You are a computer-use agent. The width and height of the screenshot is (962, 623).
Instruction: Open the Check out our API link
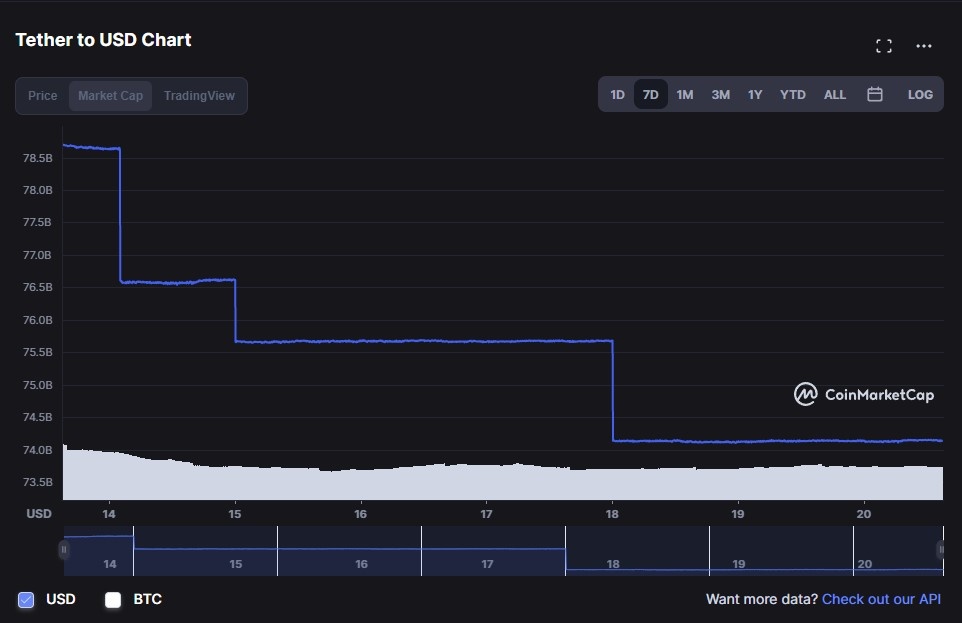click(x=881, y=598)
